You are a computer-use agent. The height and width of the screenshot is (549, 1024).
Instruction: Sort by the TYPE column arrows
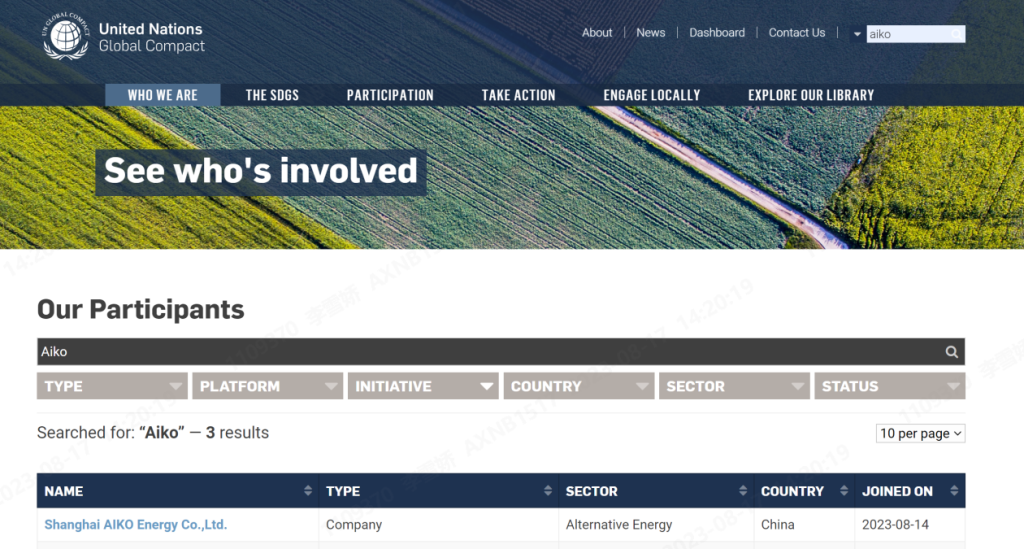click(x=547, y=491)
